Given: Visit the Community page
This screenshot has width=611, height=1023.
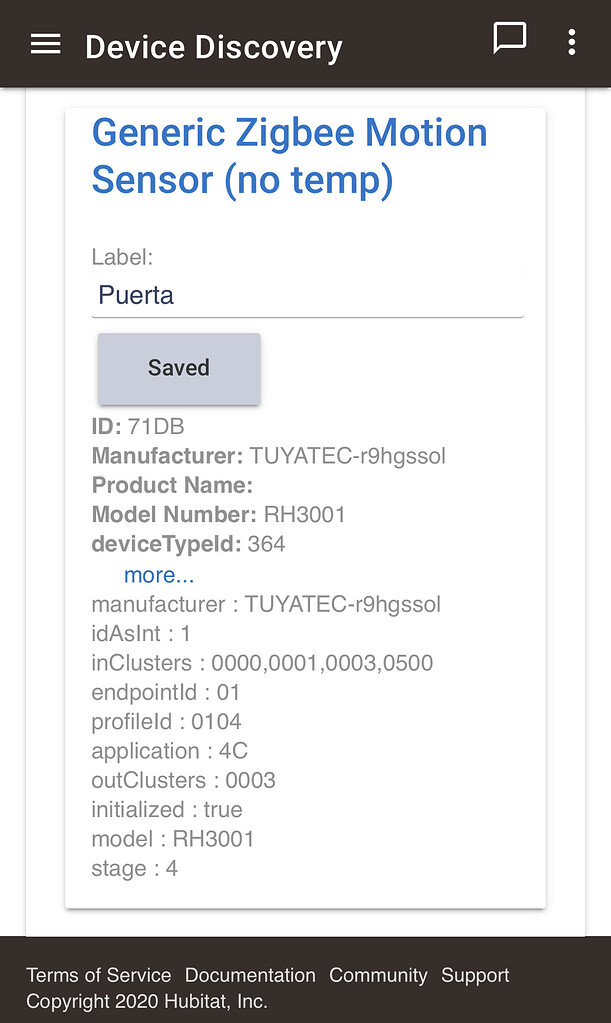Looking at the screenshot, I should pos(378,975).
